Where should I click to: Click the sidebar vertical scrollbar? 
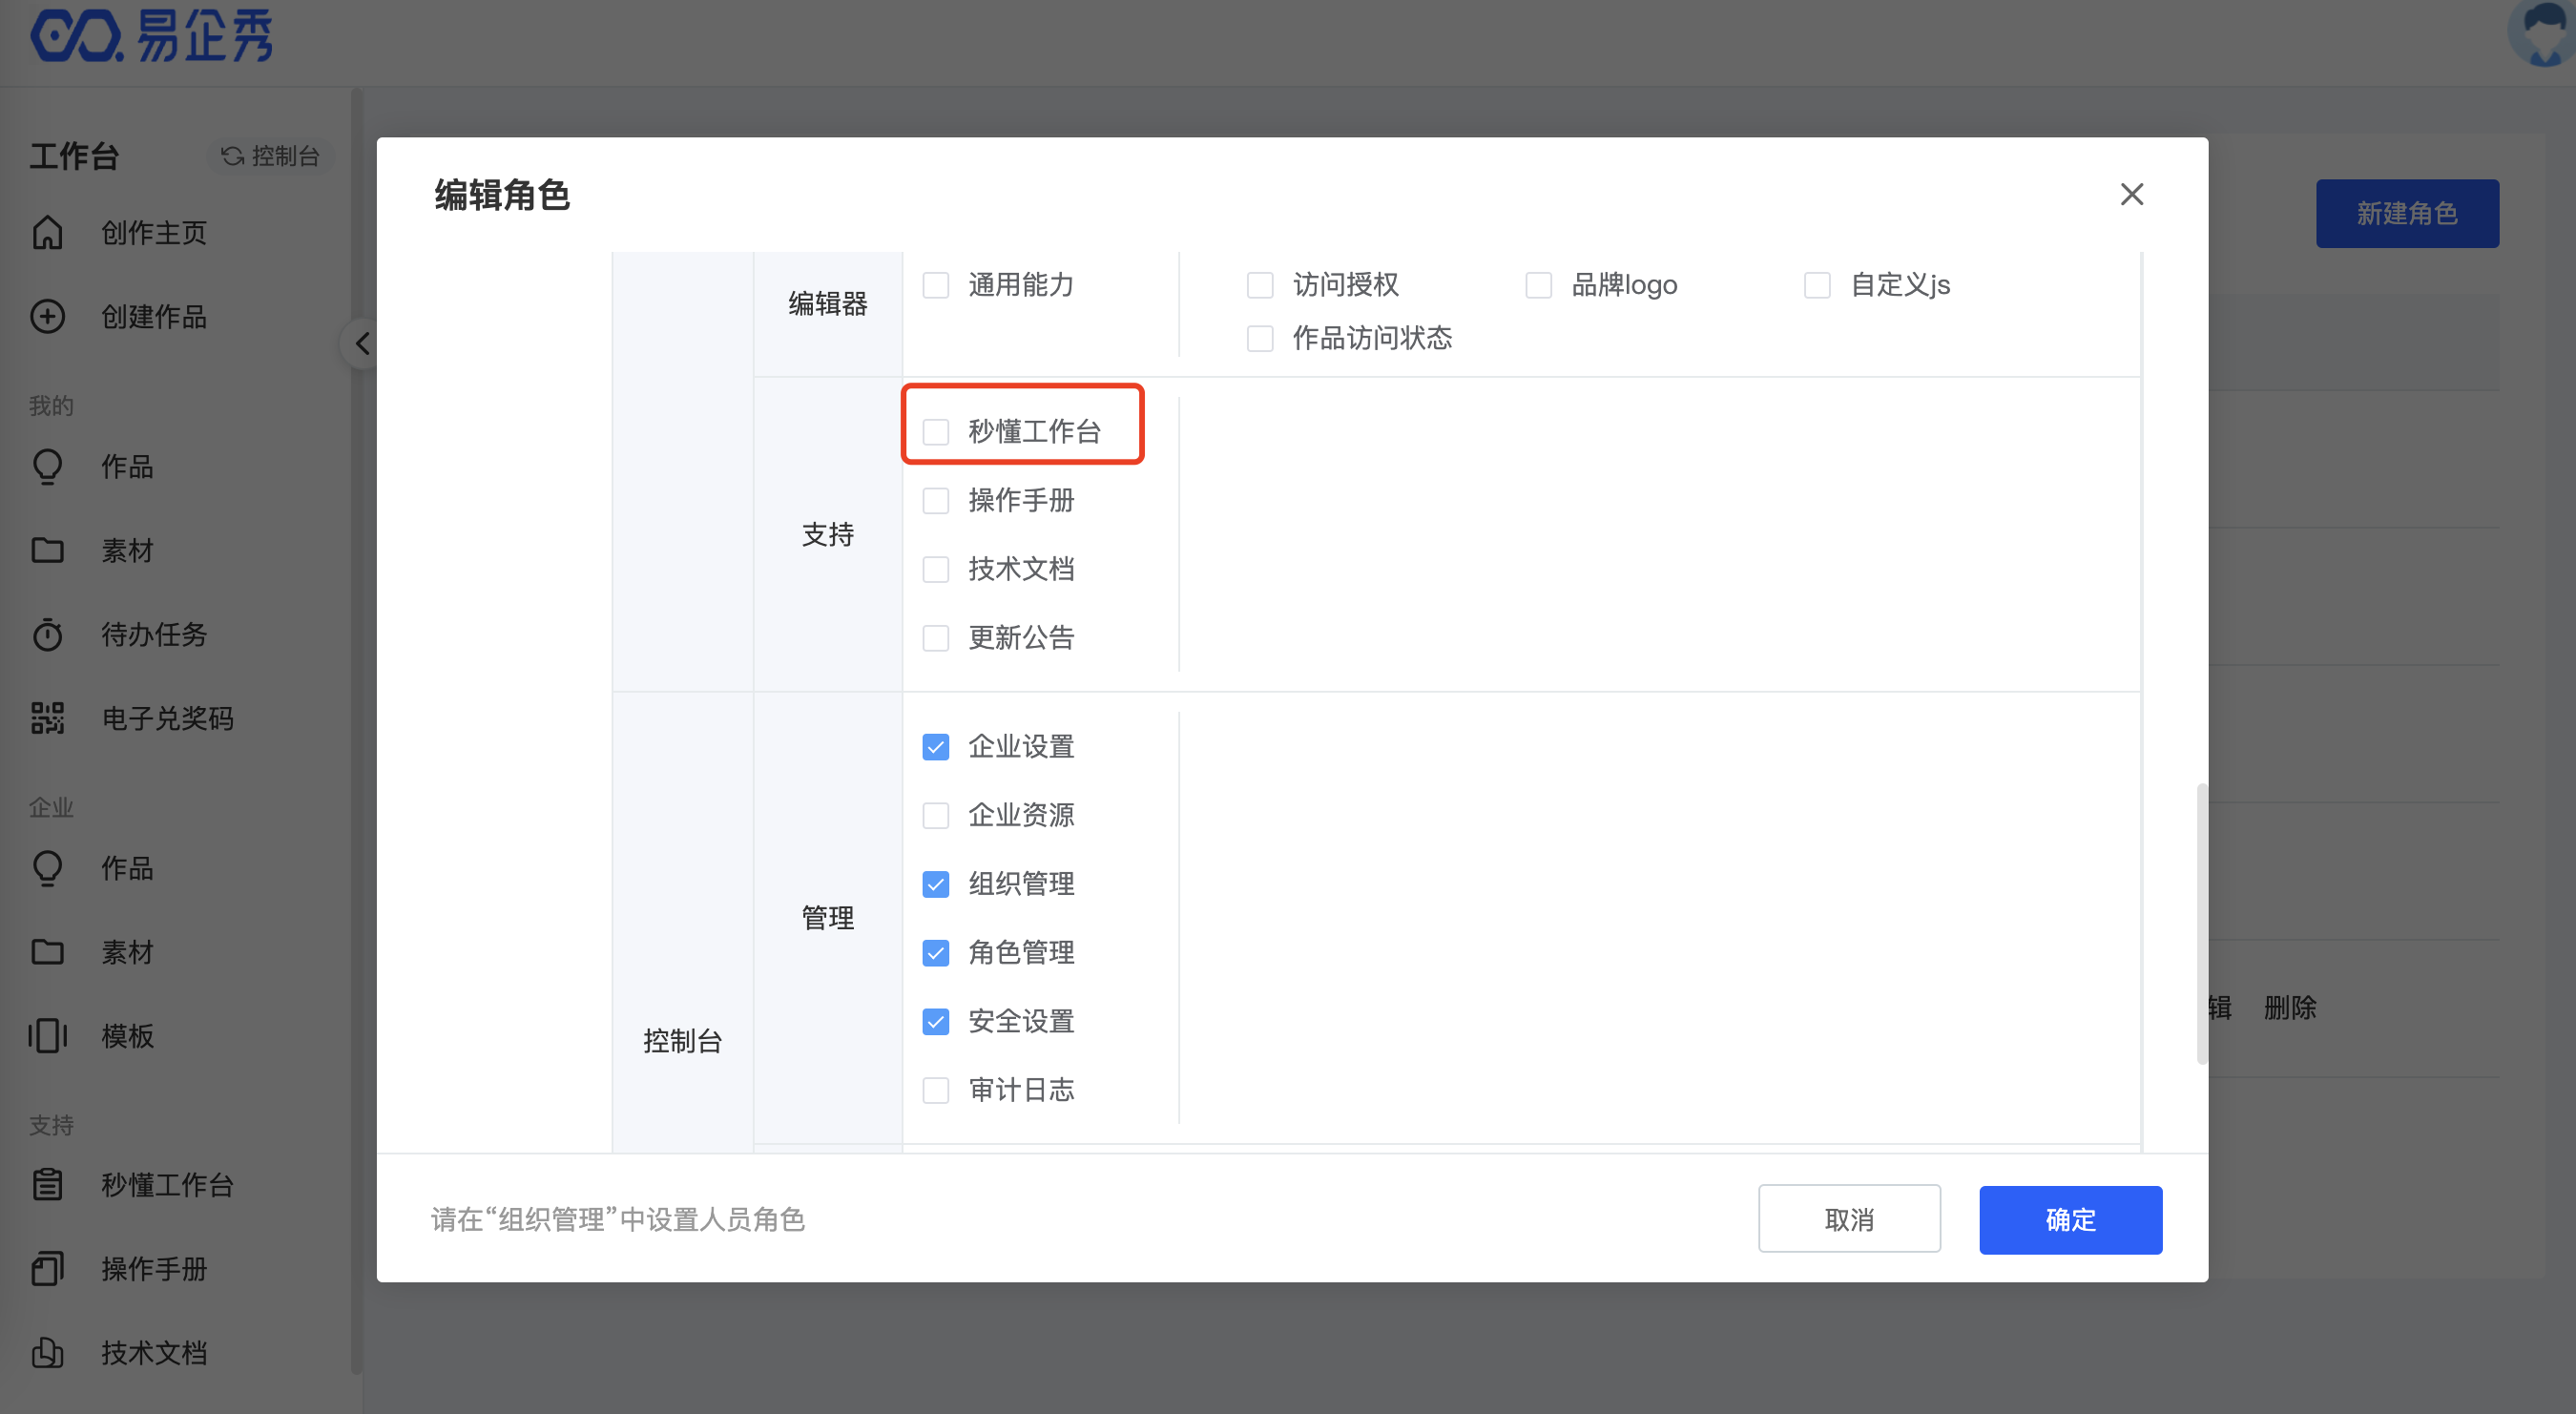click(356, 730)
